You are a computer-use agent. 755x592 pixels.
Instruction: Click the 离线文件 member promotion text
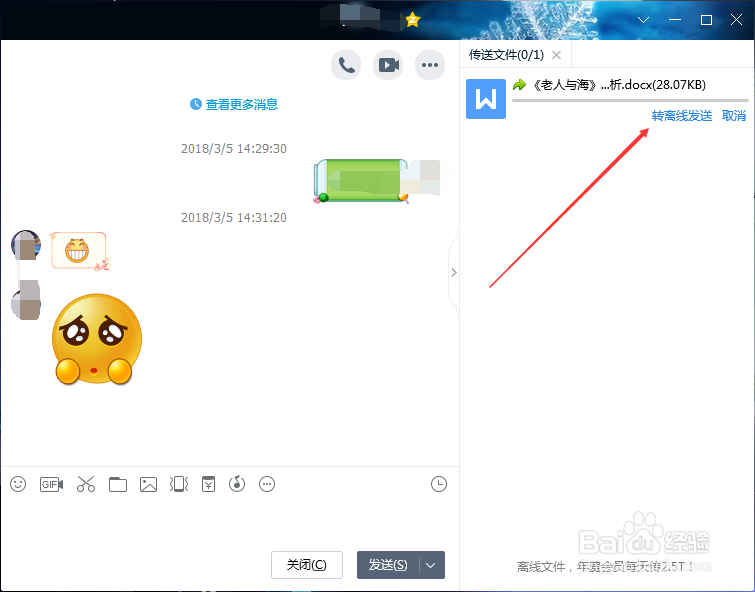point(604,566)
